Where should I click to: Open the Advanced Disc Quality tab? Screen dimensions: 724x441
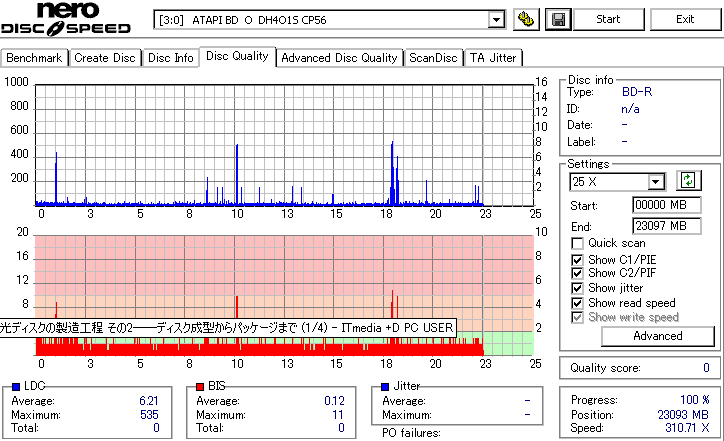(339, 58)
